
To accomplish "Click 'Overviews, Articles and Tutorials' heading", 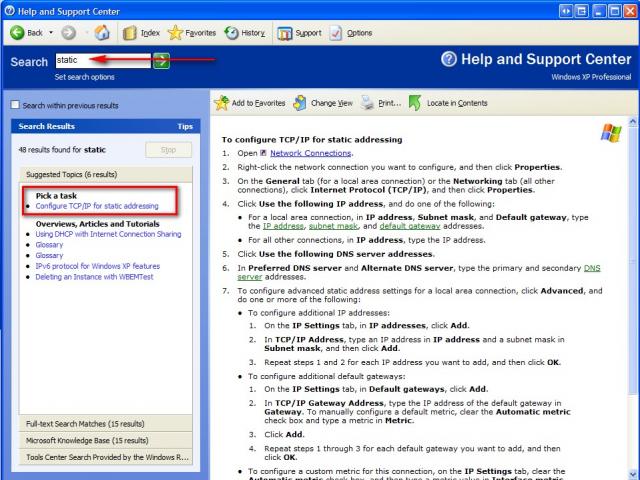I will tap(98, 224).
